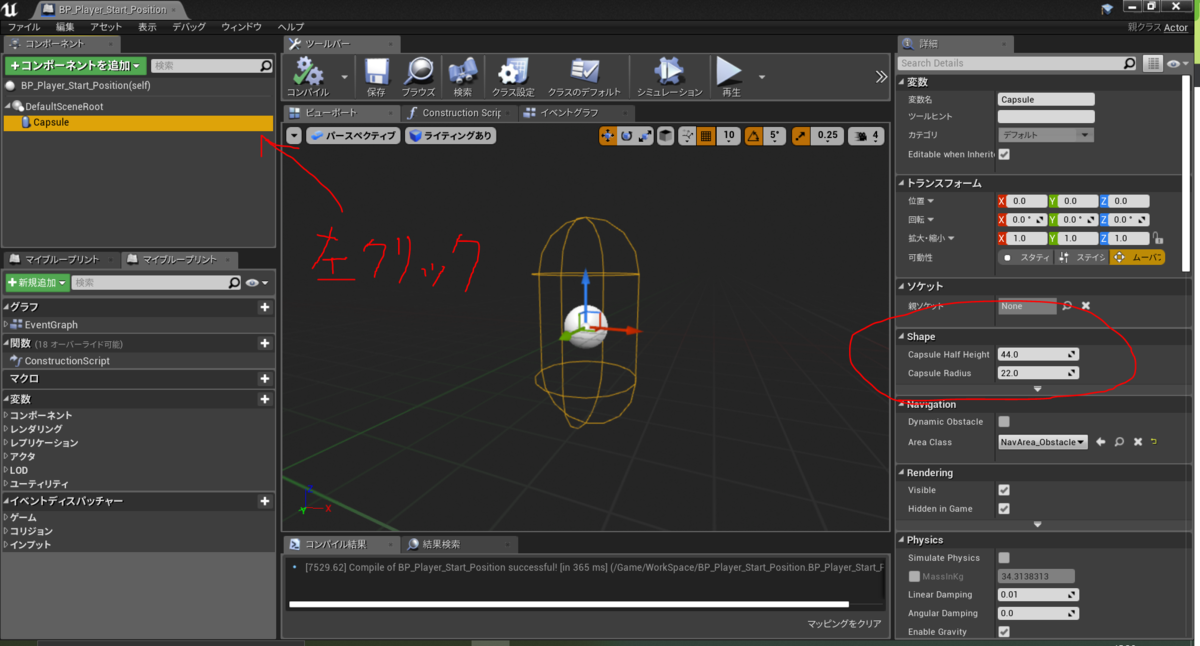Image resolution: width=1200 pixels, height=646 pixels.
Task: Click the Play (再生) button
Action: [730, 72]
